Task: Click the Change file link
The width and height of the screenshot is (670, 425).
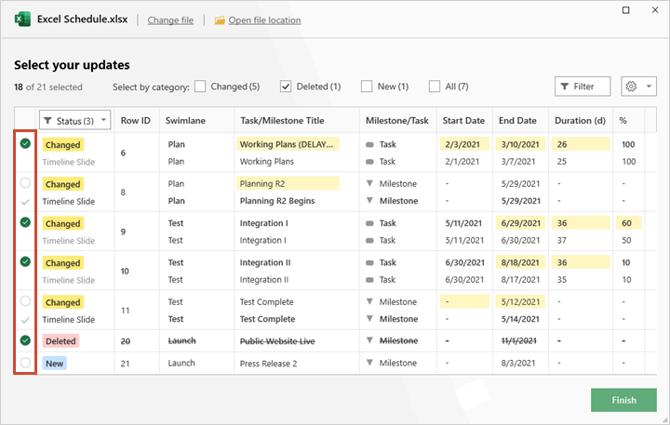Action: click(x=170, y=20)
